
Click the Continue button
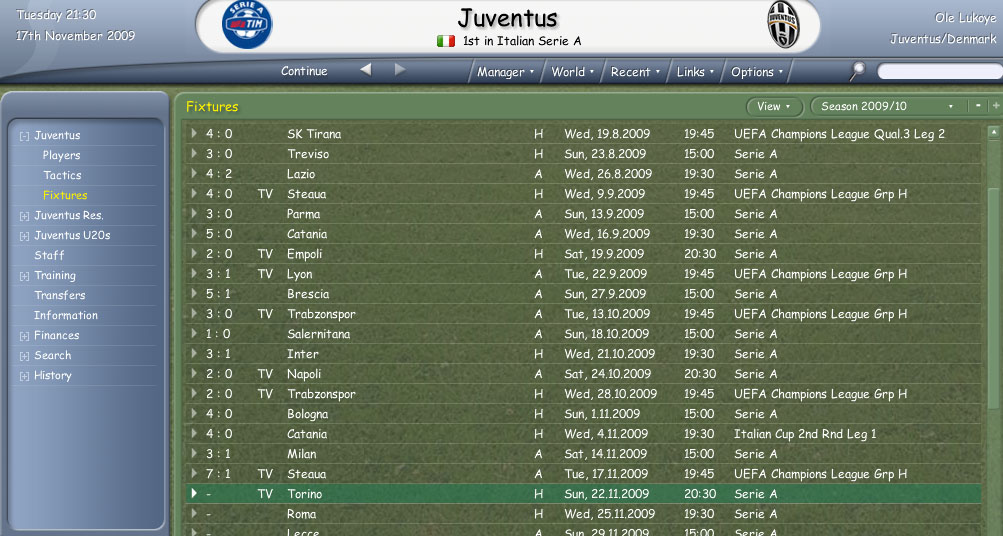pyautogui.click(x=304, y=71)
